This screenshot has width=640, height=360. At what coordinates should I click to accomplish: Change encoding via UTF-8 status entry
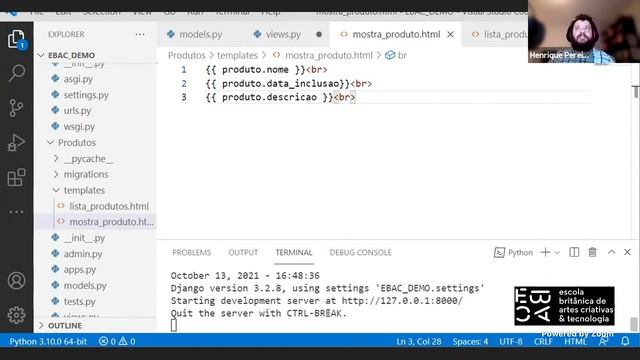pos(511,341)
